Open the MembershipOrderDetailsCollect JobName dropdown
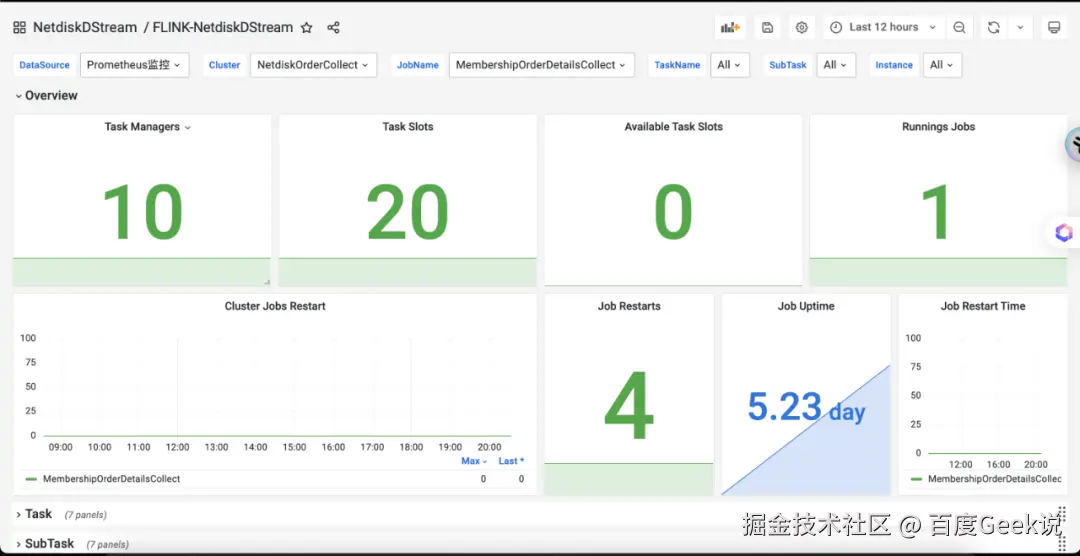Image resolution: width=1080 pixels, height=556 pixels. point(541,65)
